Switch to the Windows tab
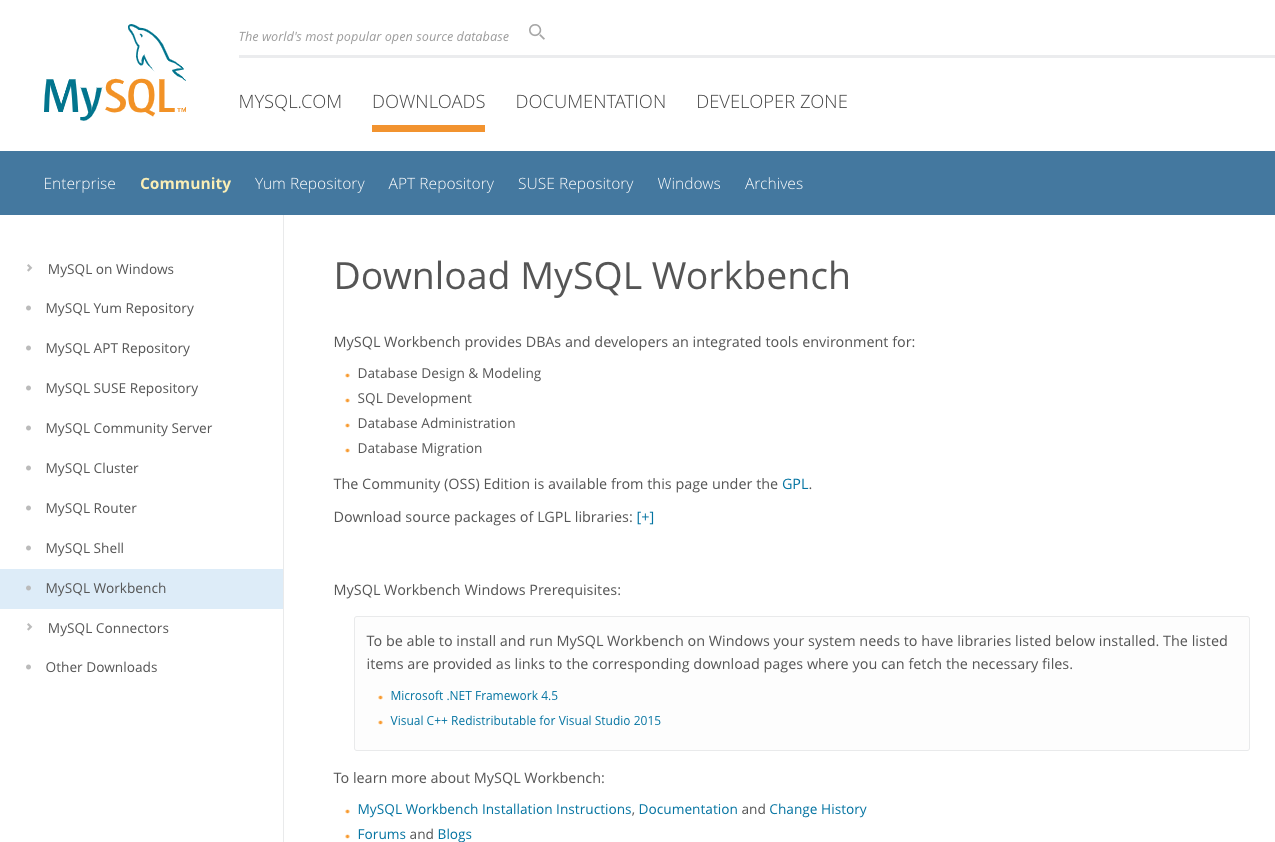Image resolution: width=1275 pixels, height=842 pixels. pos(689,183)
